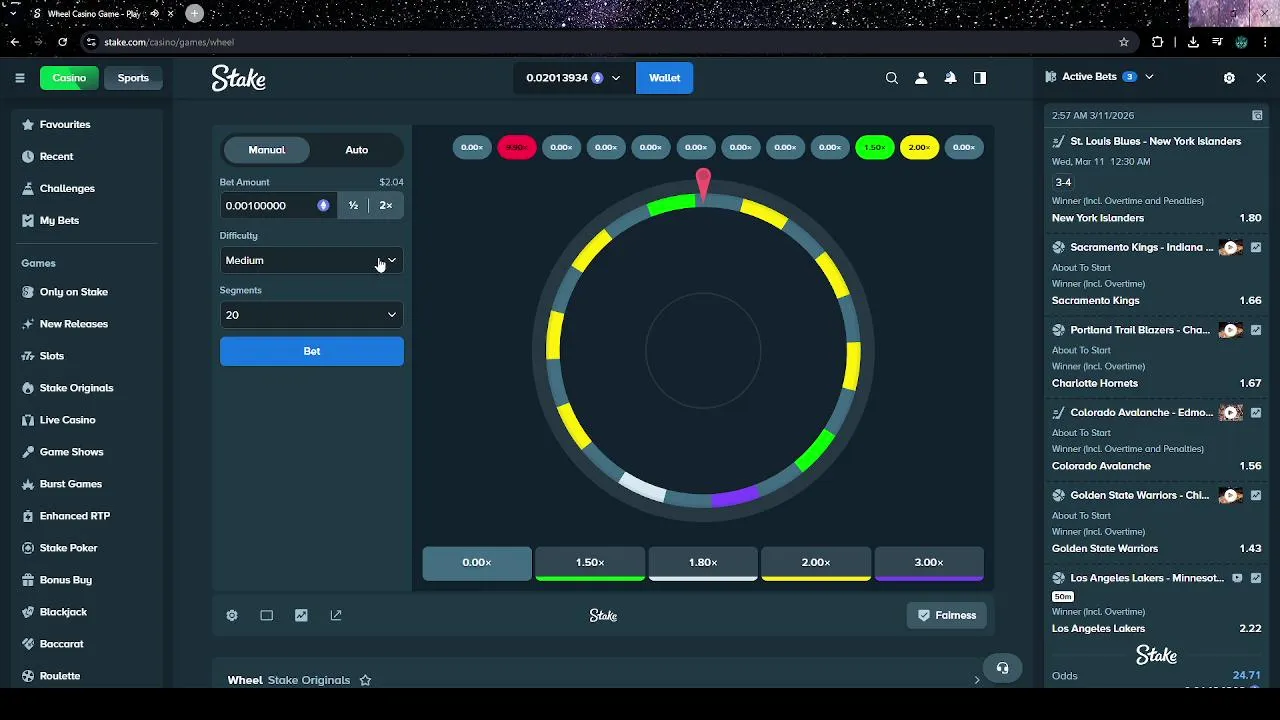Viewport: 1280px width, 720px height.
Task: Open live stats chart icon
Action: [301, 616]
